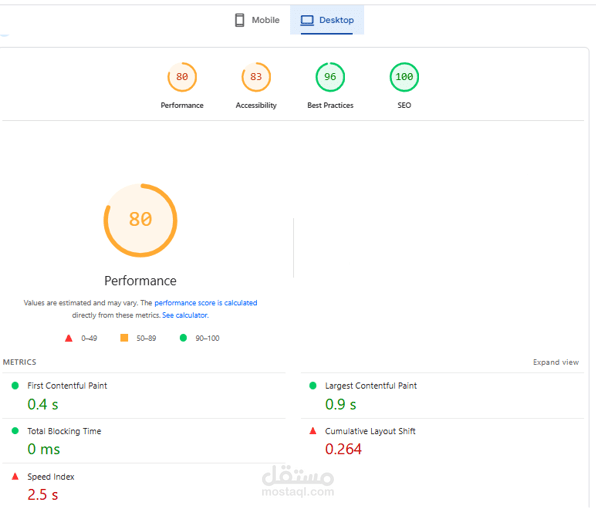Select the SEO score gauge showing 100
596x508 pixels.
(x=404, y=77)
